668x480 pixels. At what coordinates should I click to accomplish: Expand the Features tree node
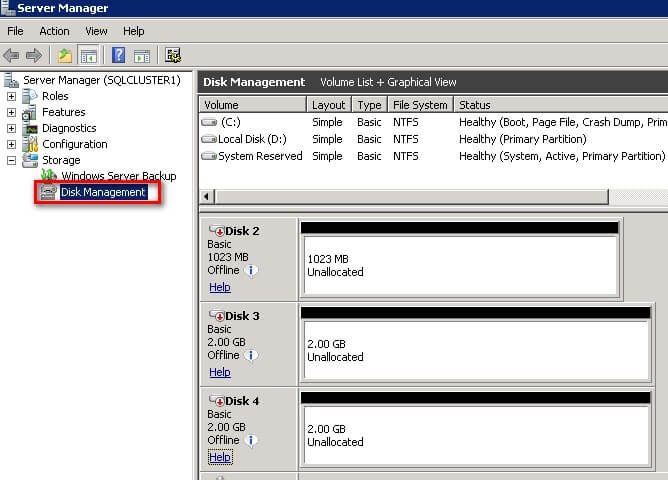point(12,112)
